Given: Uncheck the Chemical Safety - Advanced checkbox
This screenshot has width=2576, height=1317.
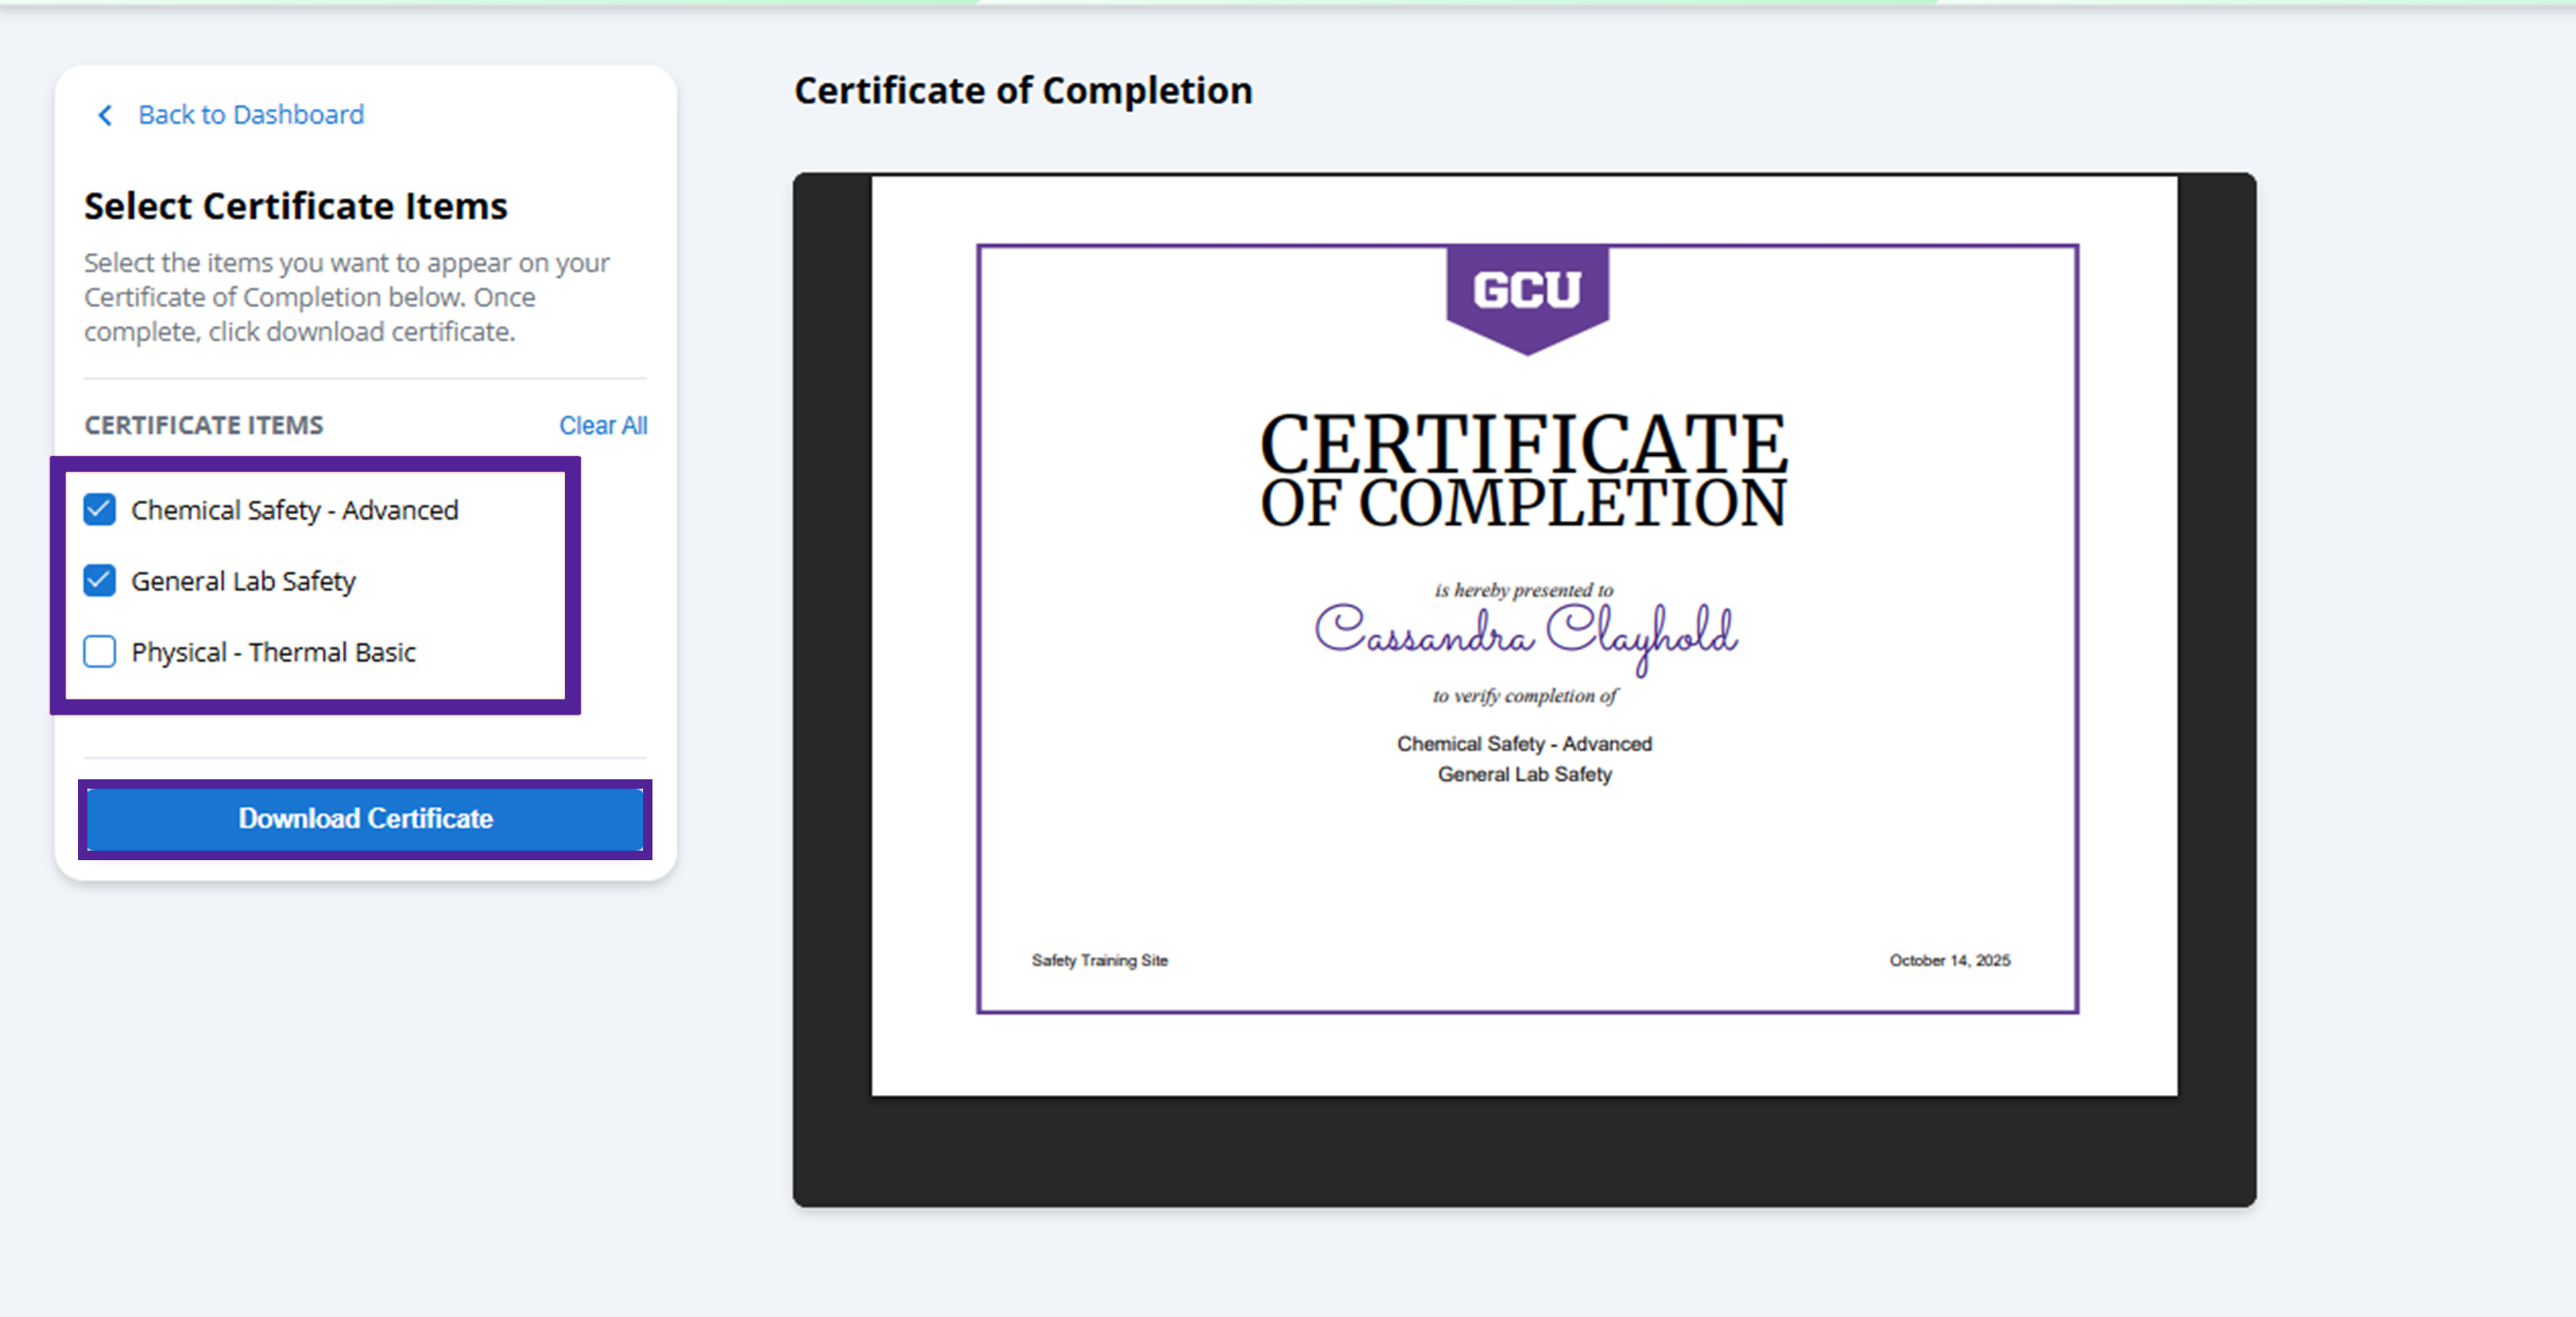Looking at the screenshot, I should click(100, 510).
